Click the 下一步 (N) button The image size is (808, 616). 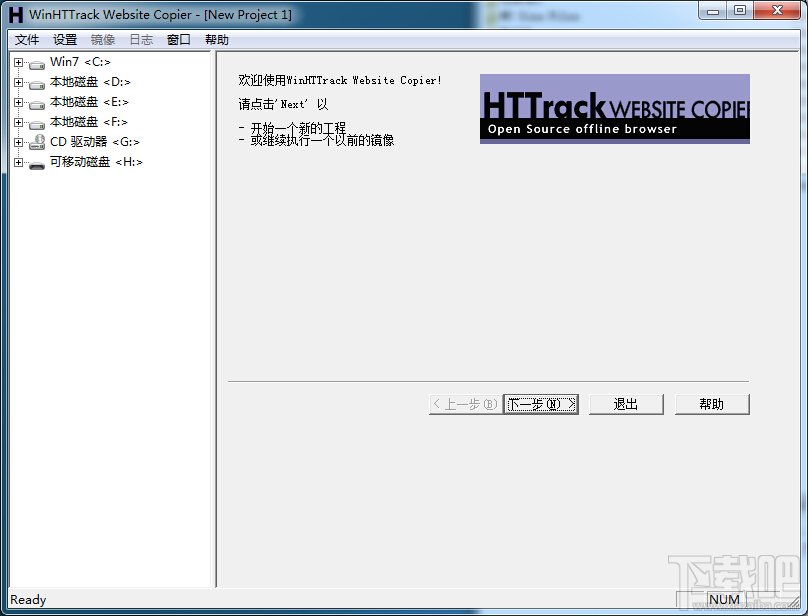(x=541, y=404)
